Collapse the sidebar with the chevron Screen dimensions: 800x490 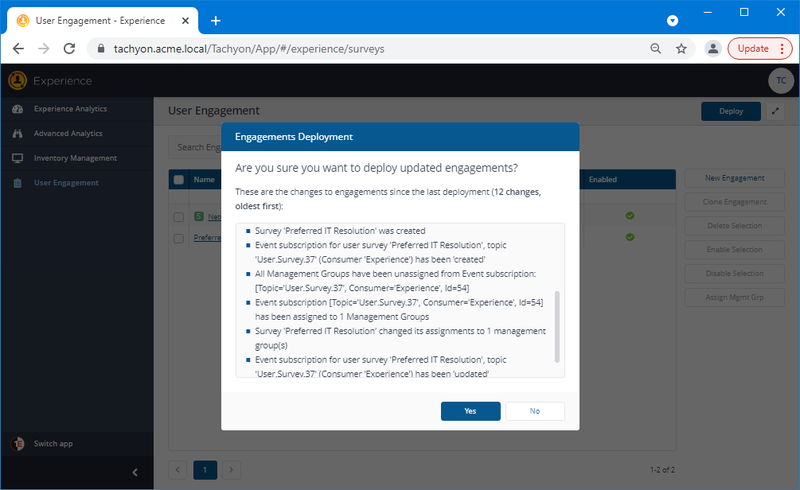tap(135, 472)
